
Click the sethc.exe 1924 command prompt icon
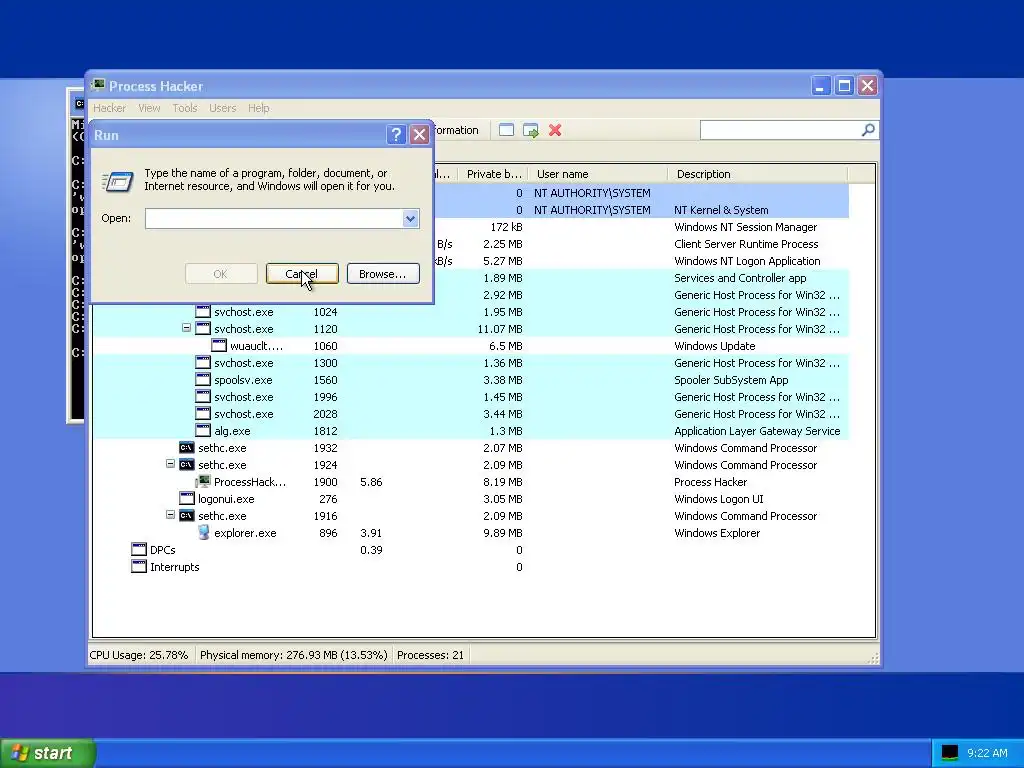point(187,465)
